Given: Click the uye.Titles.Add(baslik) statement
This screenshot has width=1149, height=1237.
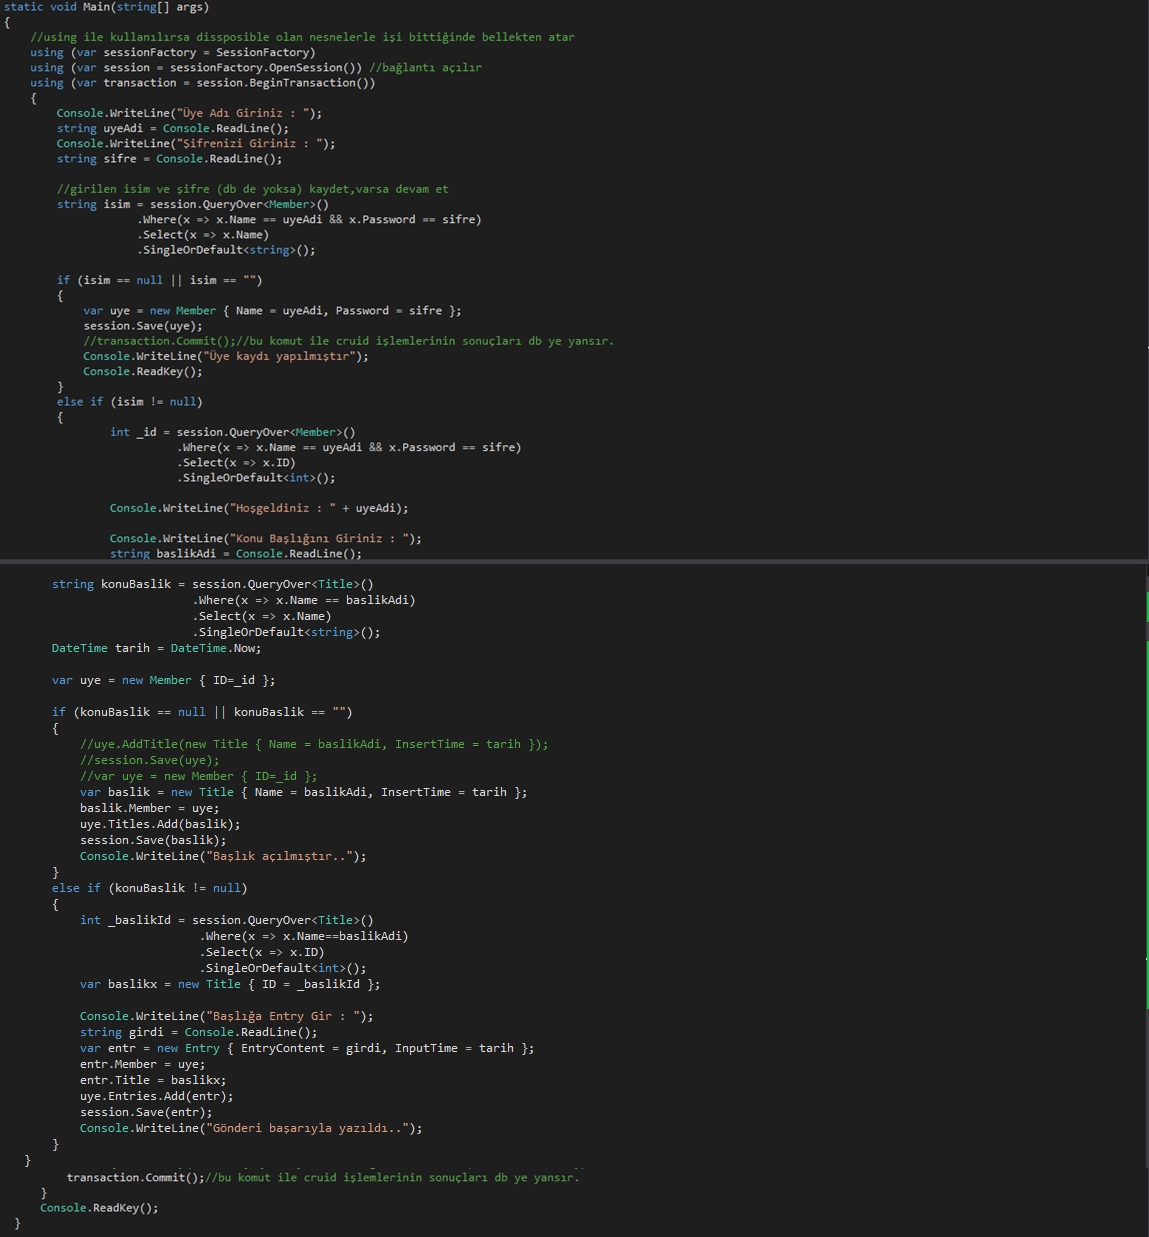Looking at the screenshot, I should [x=160, y=824].
